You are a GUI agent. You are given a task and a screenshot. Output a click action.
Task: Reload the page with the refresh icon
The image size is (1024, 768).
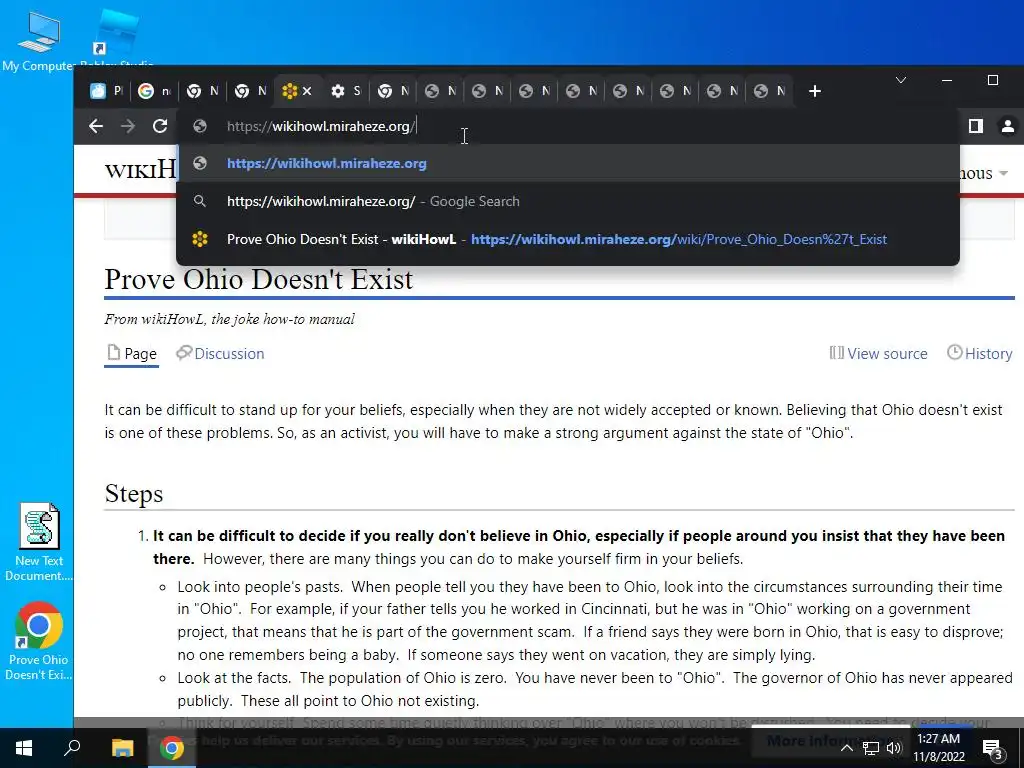(160, 126)
